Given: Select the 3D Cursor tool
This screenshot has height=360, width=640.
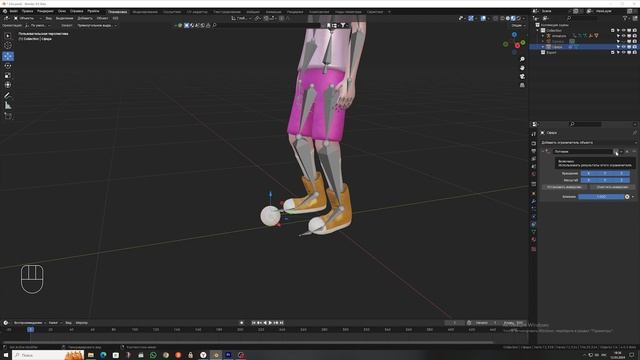Looking at the screenshot, I should coord(8,46).
